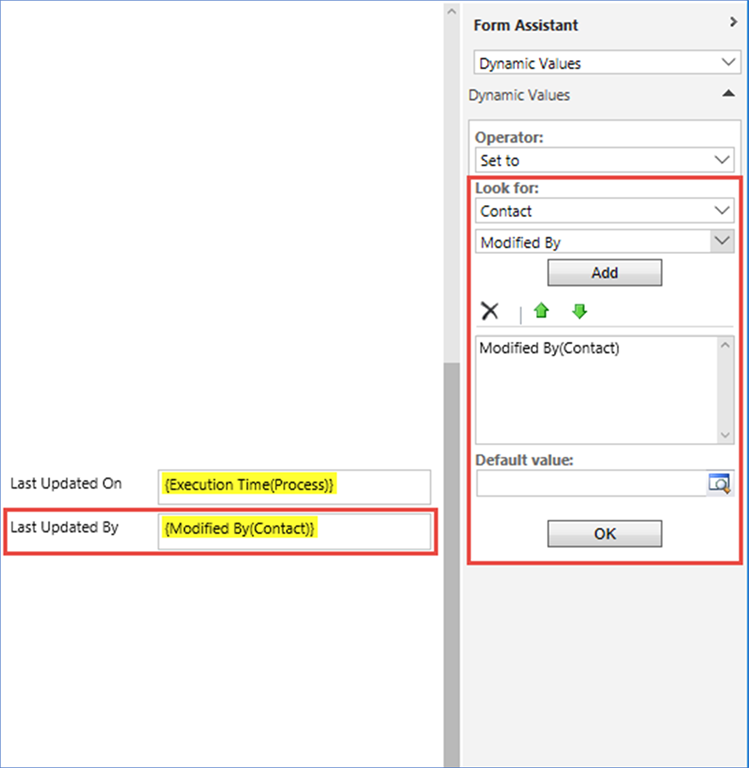Screen dimensions: 749x768
Task: Open the lookup icon beside Default value
Action: [719, 484]
